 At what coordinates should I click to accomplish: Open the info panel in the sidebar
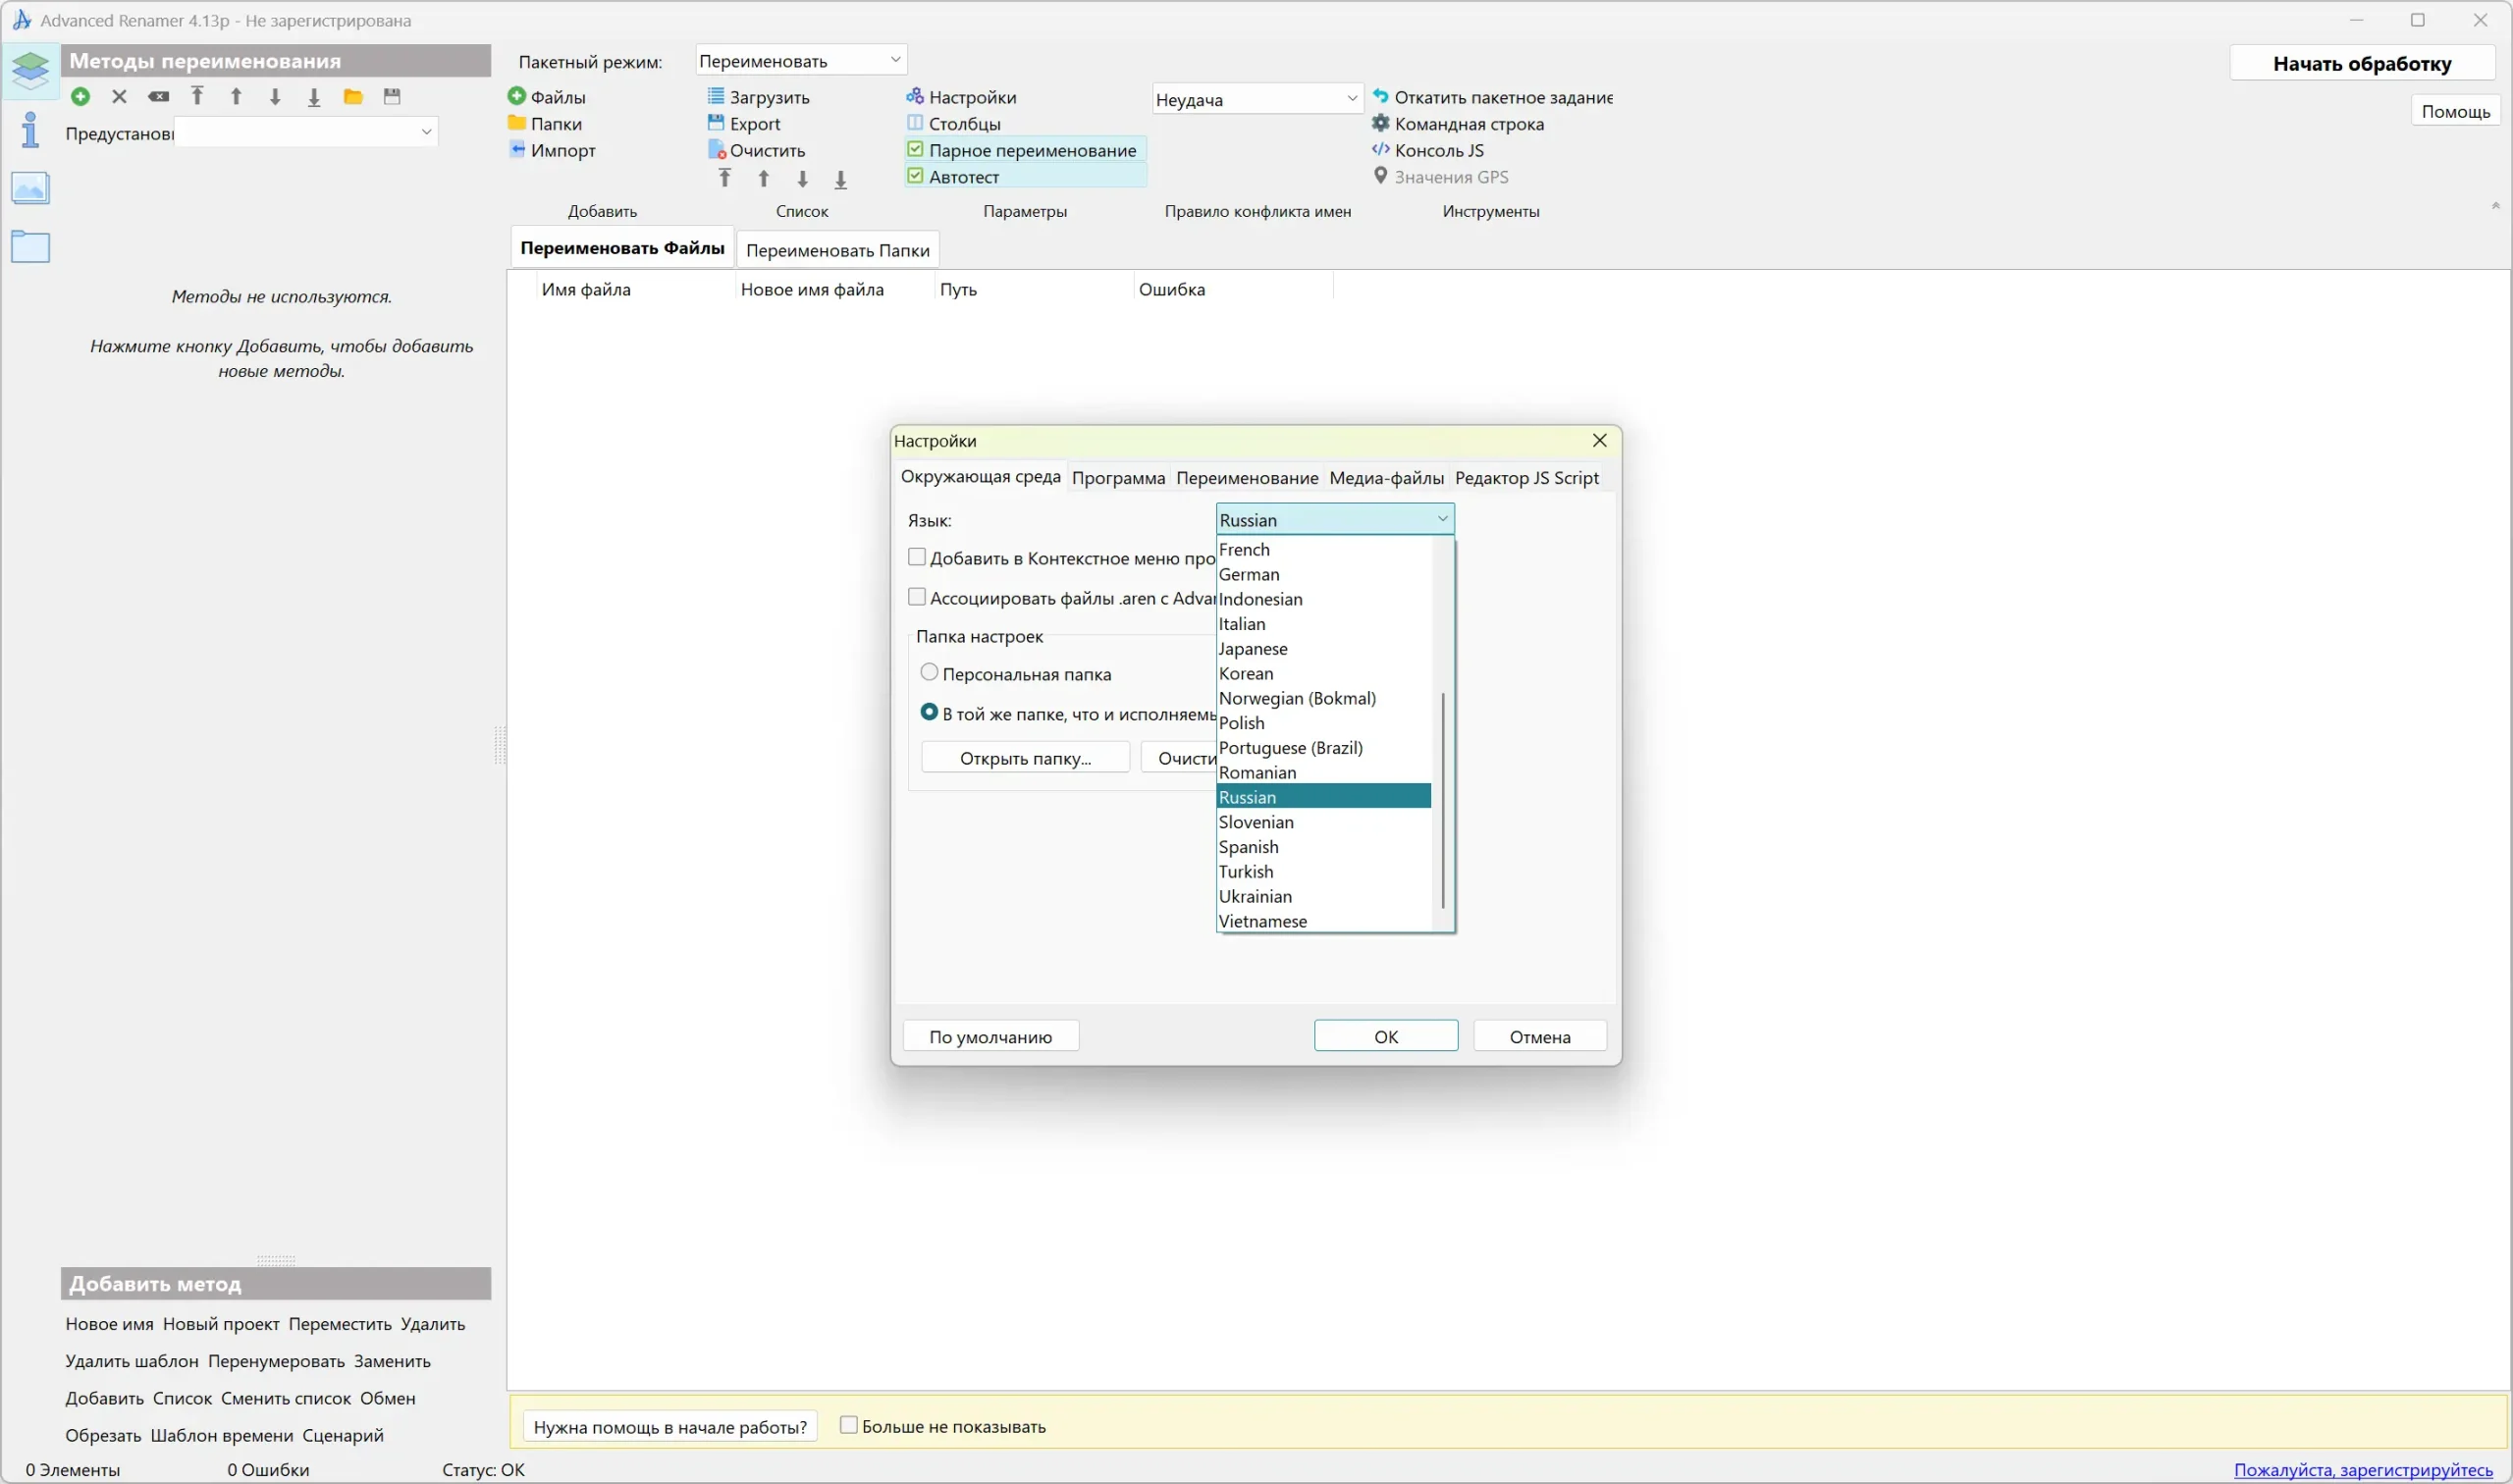30,130
